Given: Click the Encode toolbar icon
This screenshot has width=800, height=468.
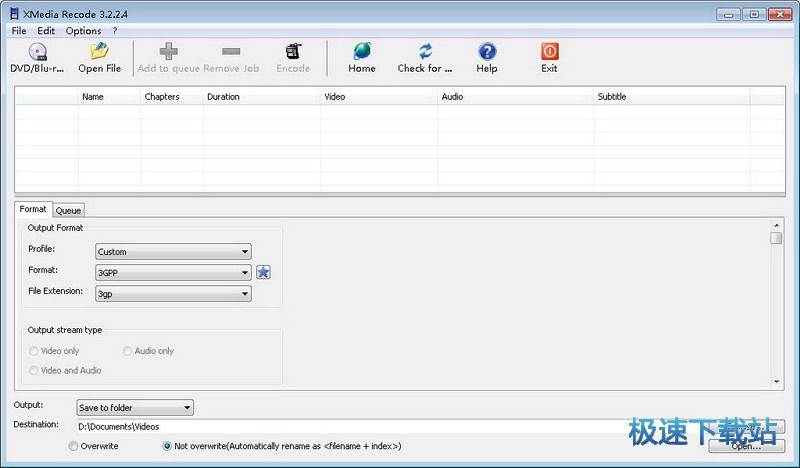Looking at the screenshot, I should pyautogui.click(x=293, y=51).
